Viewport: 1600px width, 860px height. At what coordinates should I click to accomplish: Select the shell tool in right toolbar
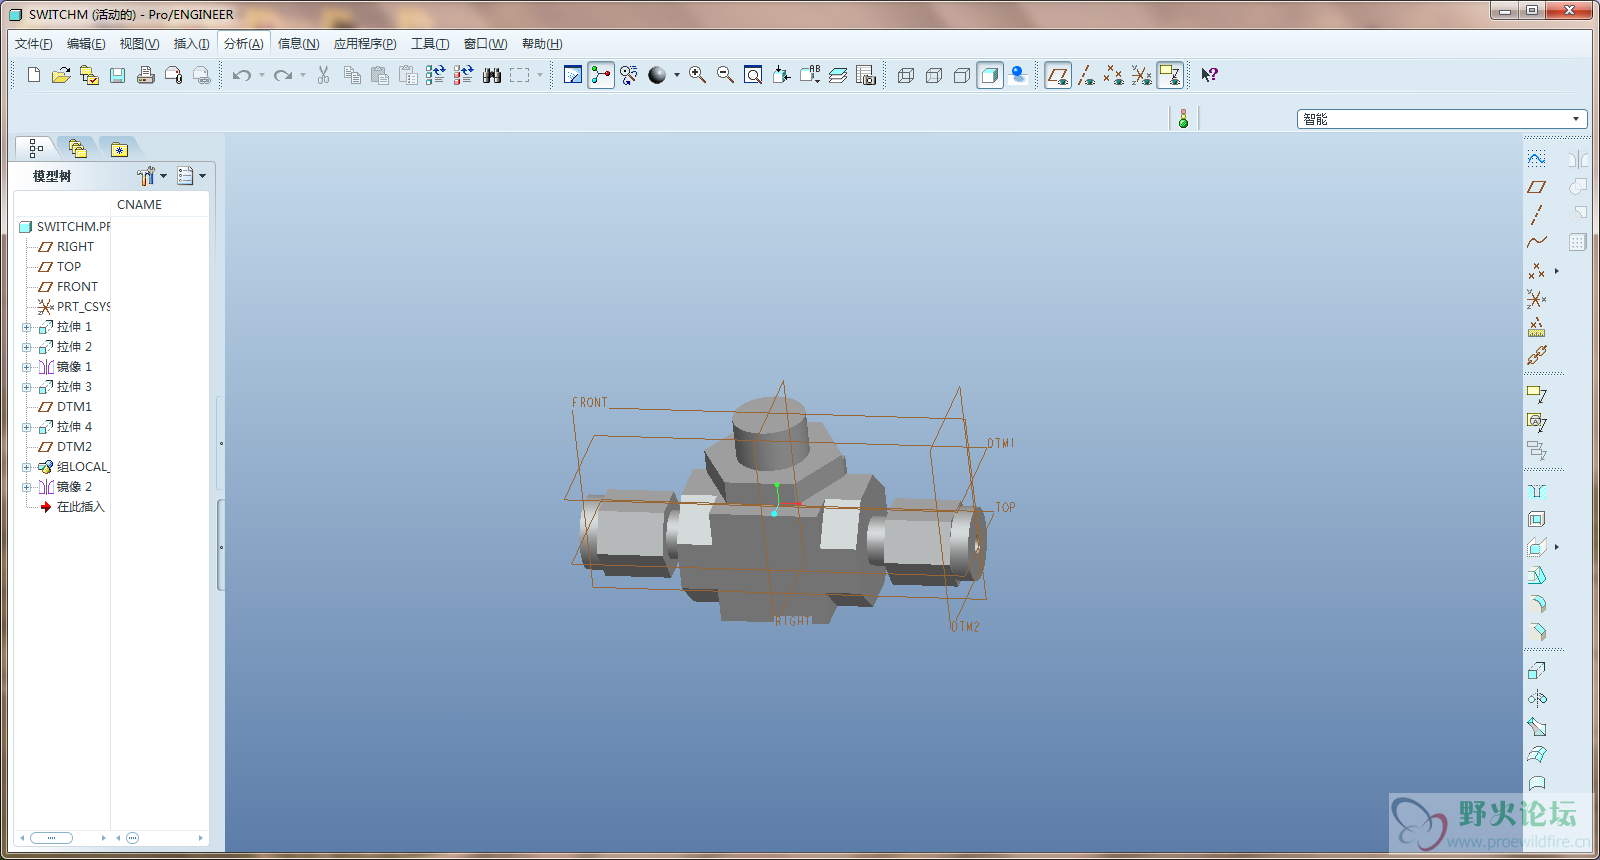click(1537, 519)
